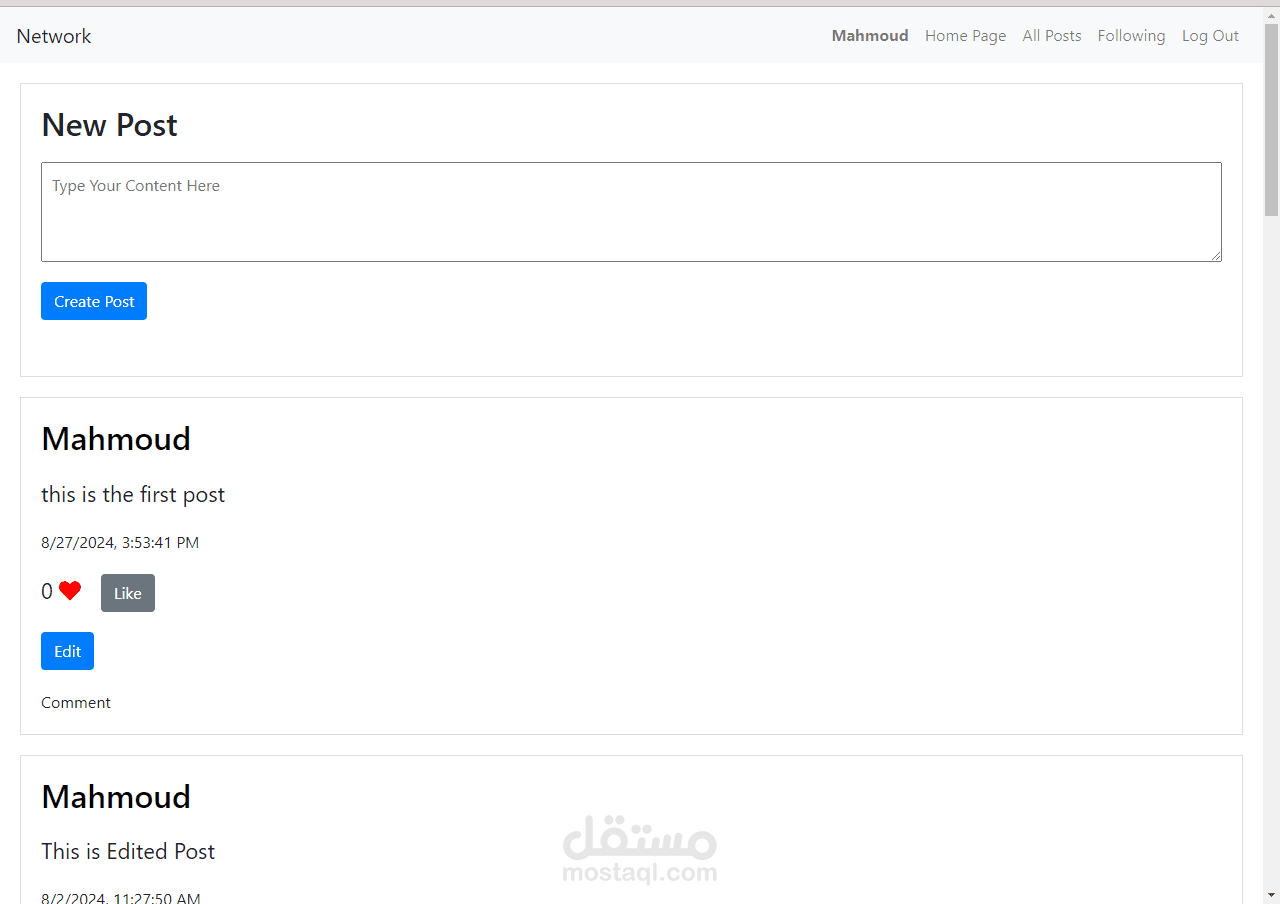
Task: Click the New Post heading
Action: click(109, 125)
